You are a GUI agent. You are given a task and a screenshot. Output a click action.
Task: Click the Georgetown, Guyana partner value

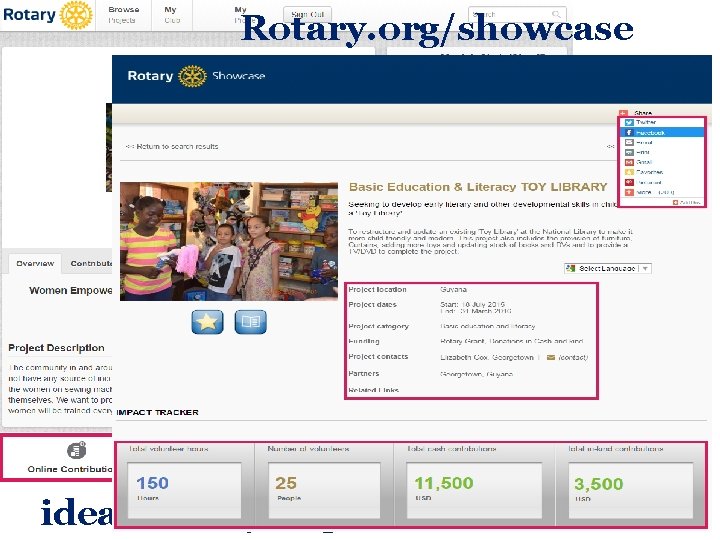(x=476, y=374)
